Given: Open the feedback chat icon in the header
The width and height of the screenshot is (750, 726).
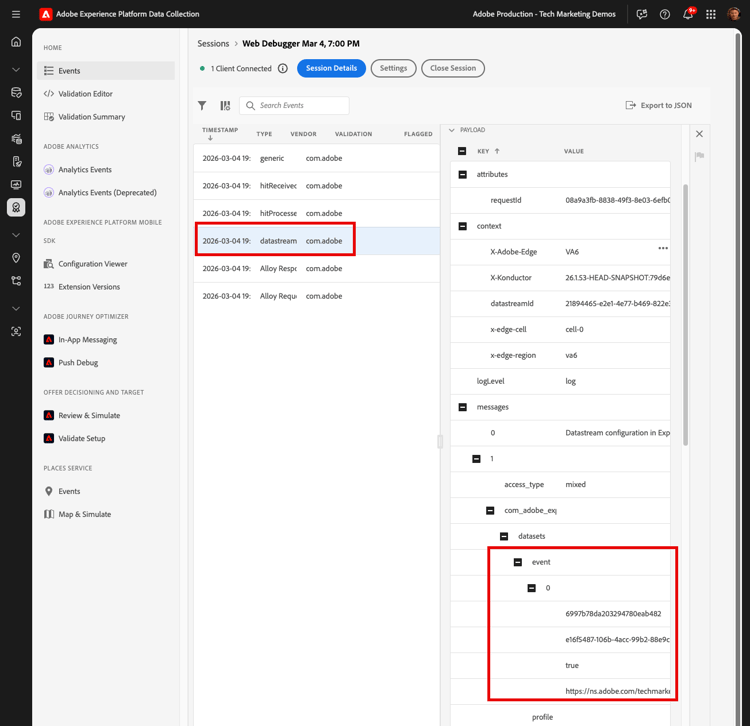Looking at the screenshot, I should [642, 14].
